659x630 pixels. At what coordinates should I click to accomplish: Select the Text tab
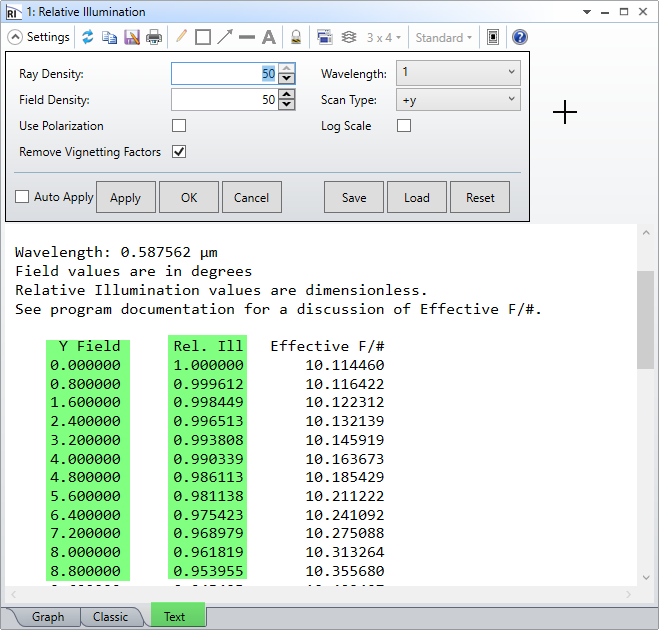click(178, 616)
